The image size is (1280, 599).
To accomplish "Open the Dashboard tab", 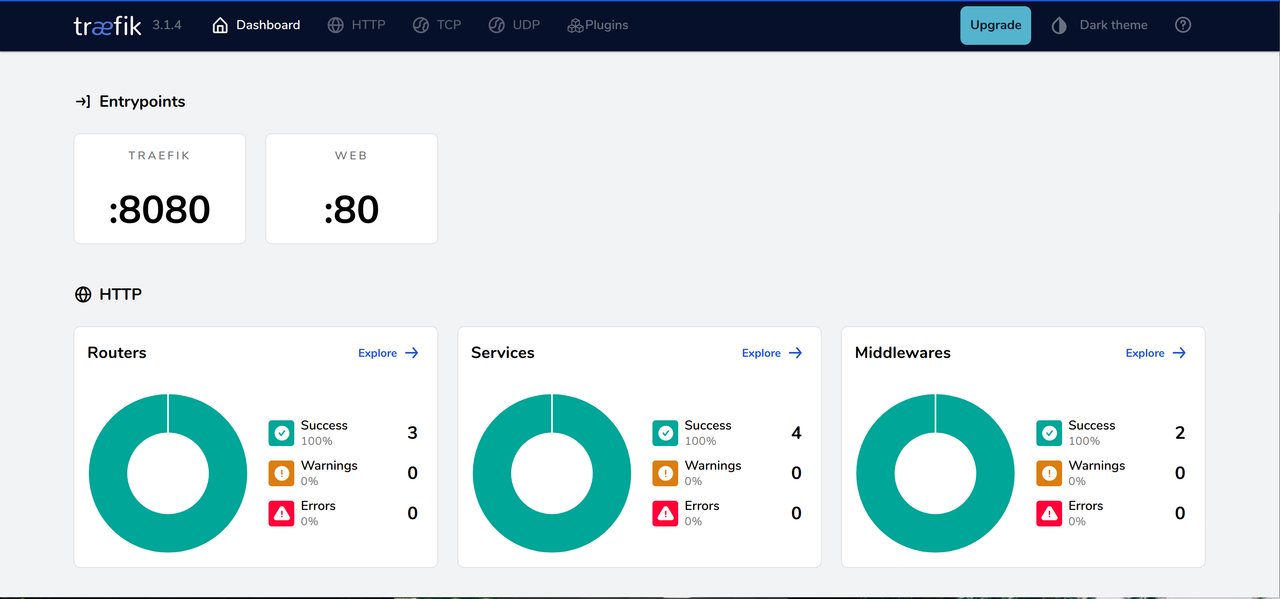I will [256, 25].
